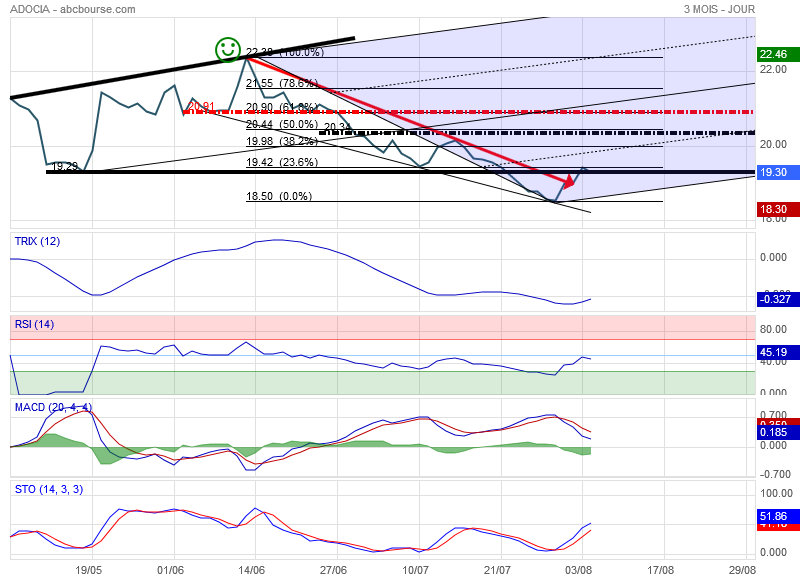Click the '19.42 (23.6%)' Fibonacci label
The height and width of the screenshot is (580, 800).
pyautogui.click(x=282, y=162)
